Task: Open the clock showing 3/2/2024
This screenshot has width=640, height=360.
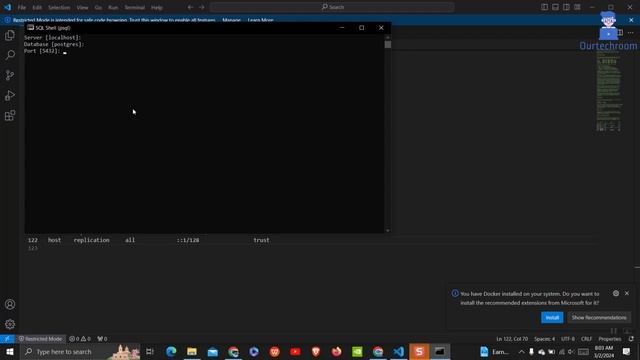Action: tap(604, 351)
